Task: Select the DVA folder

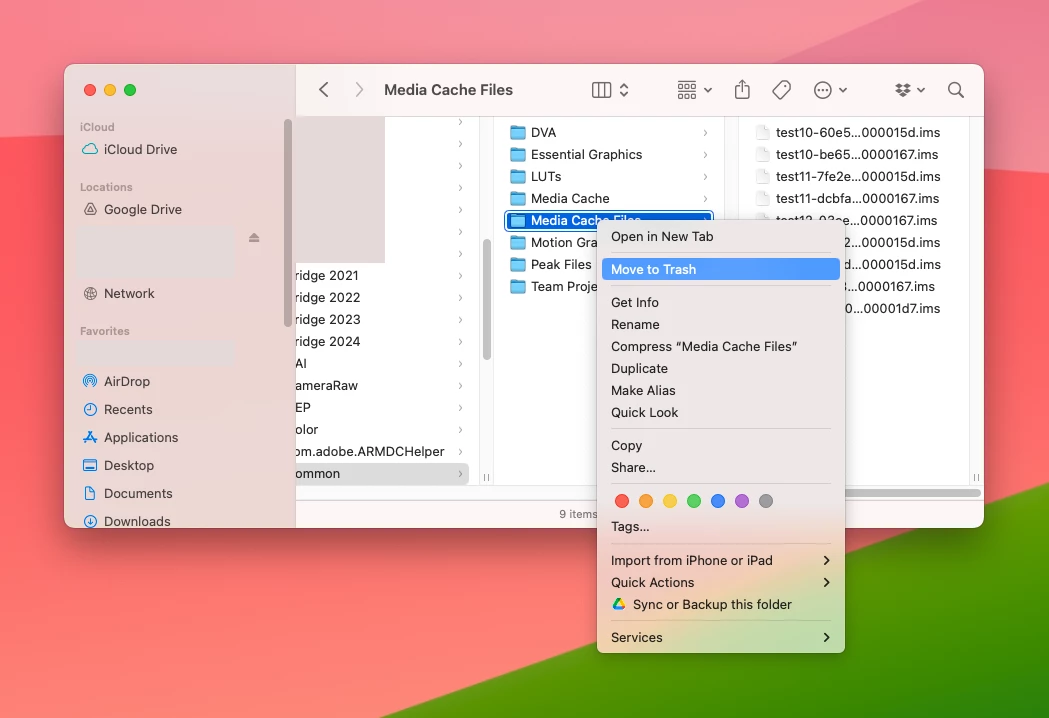Action: click(607, 132)
